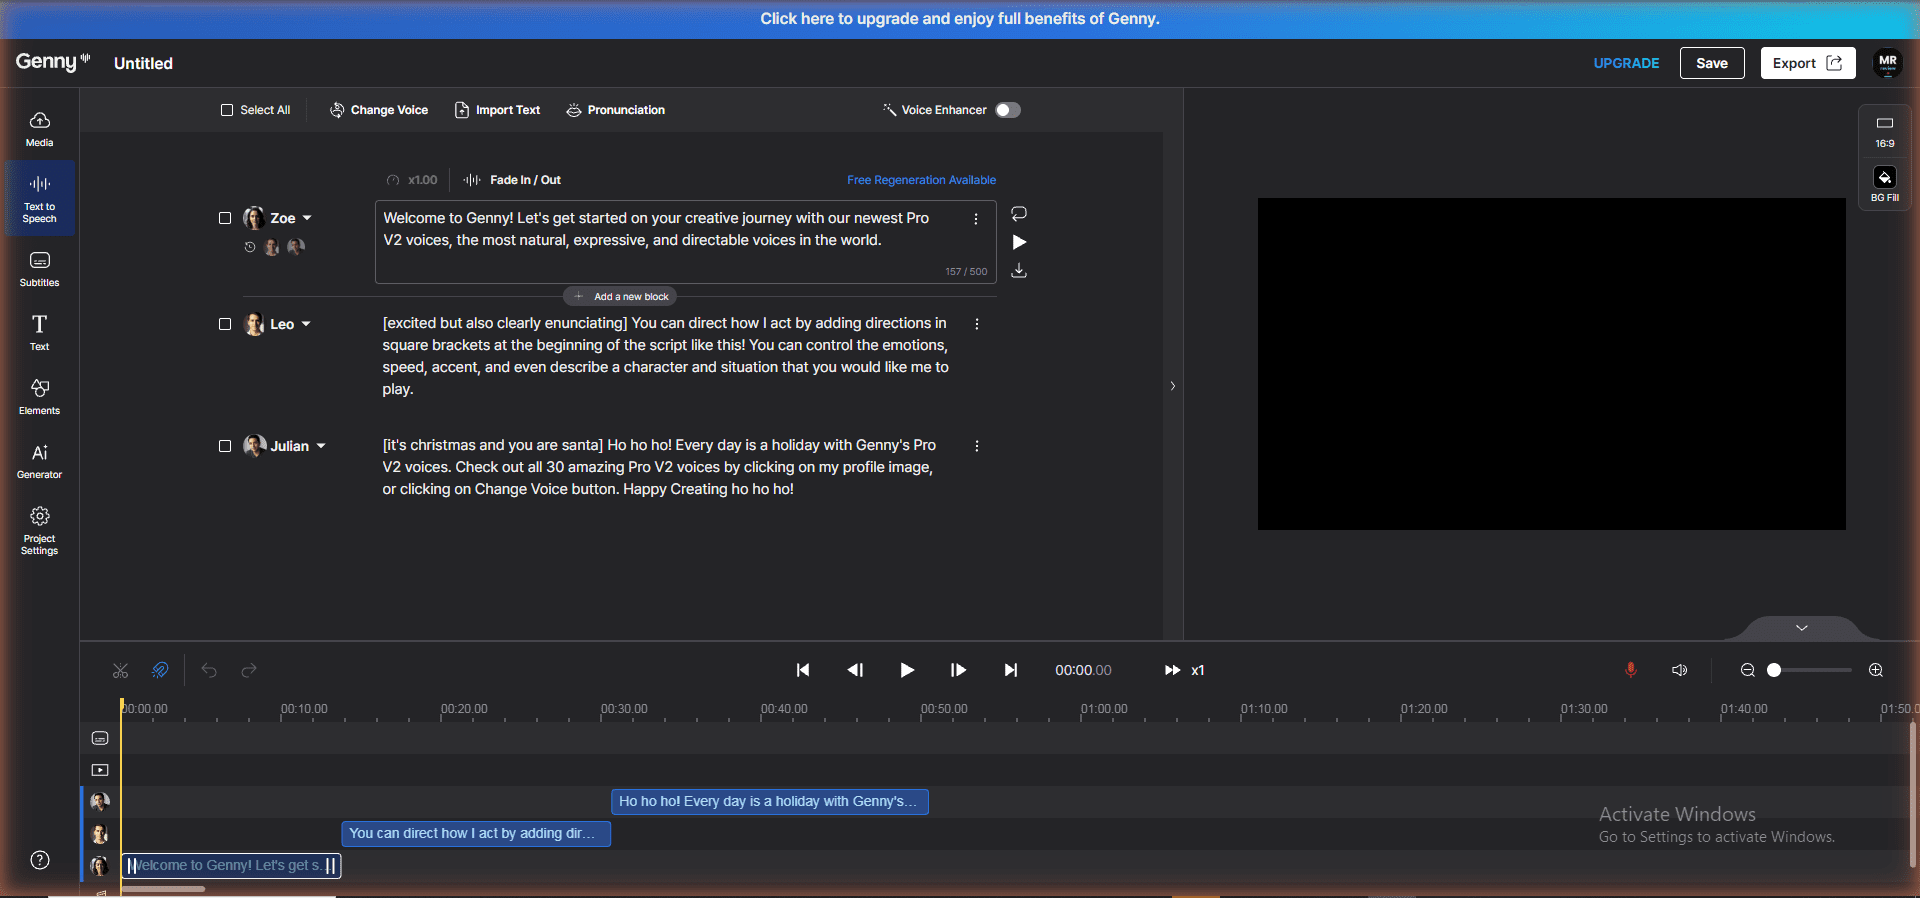
Task: Collapse the script panel with side chevron
Action: click(1173, 386)
